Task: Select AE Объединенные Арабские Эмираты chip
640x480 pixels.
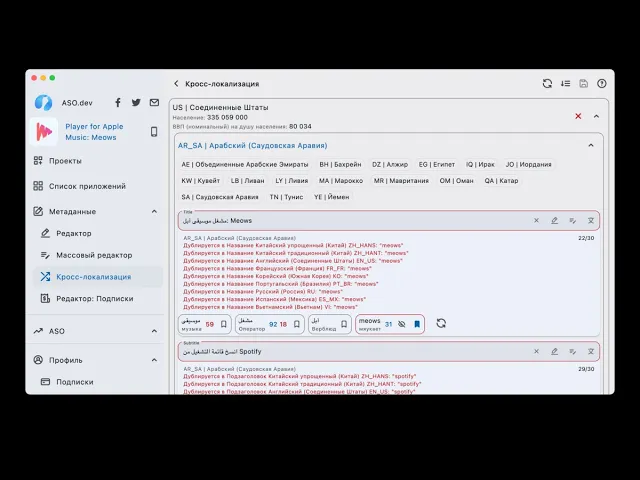Action: click(x=244, y=164)
